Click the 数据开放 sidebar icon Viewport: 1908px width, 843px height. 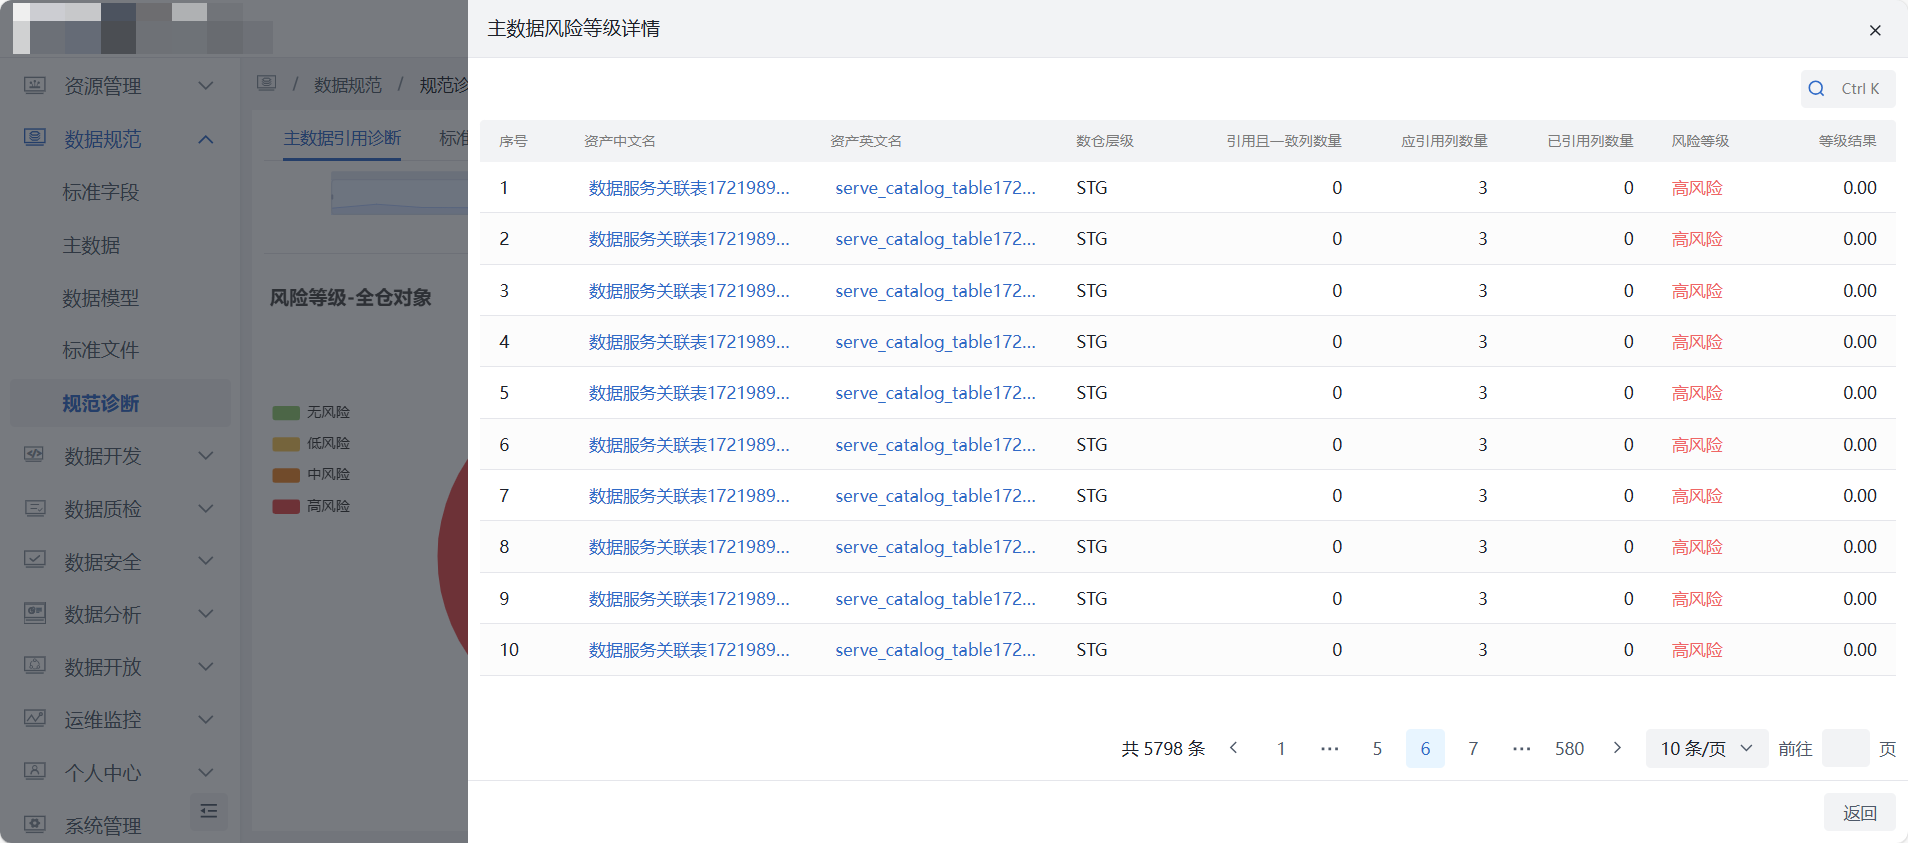[35, 666]
